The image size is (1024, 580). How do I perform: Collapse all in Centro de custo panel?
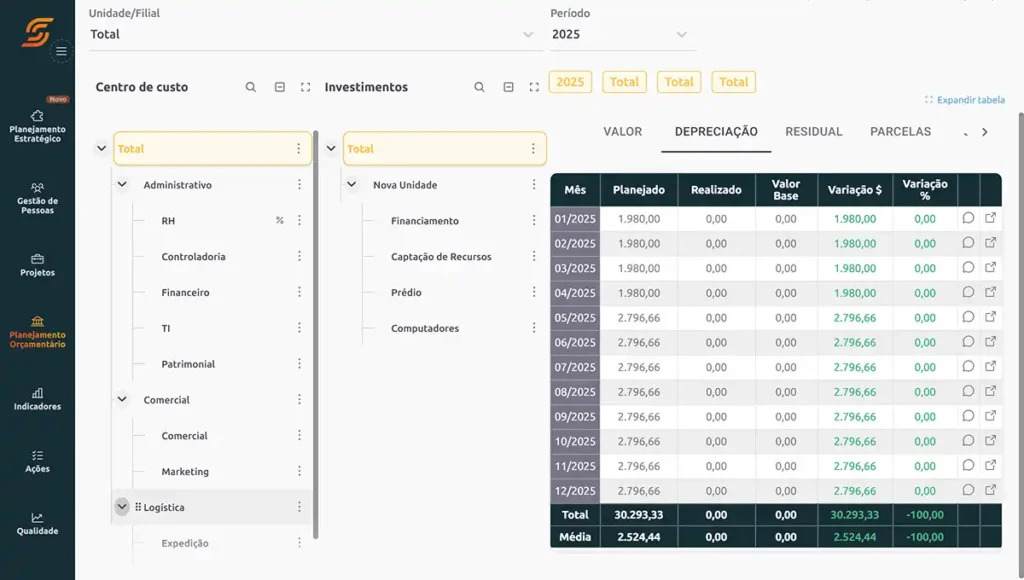(280, 87)
